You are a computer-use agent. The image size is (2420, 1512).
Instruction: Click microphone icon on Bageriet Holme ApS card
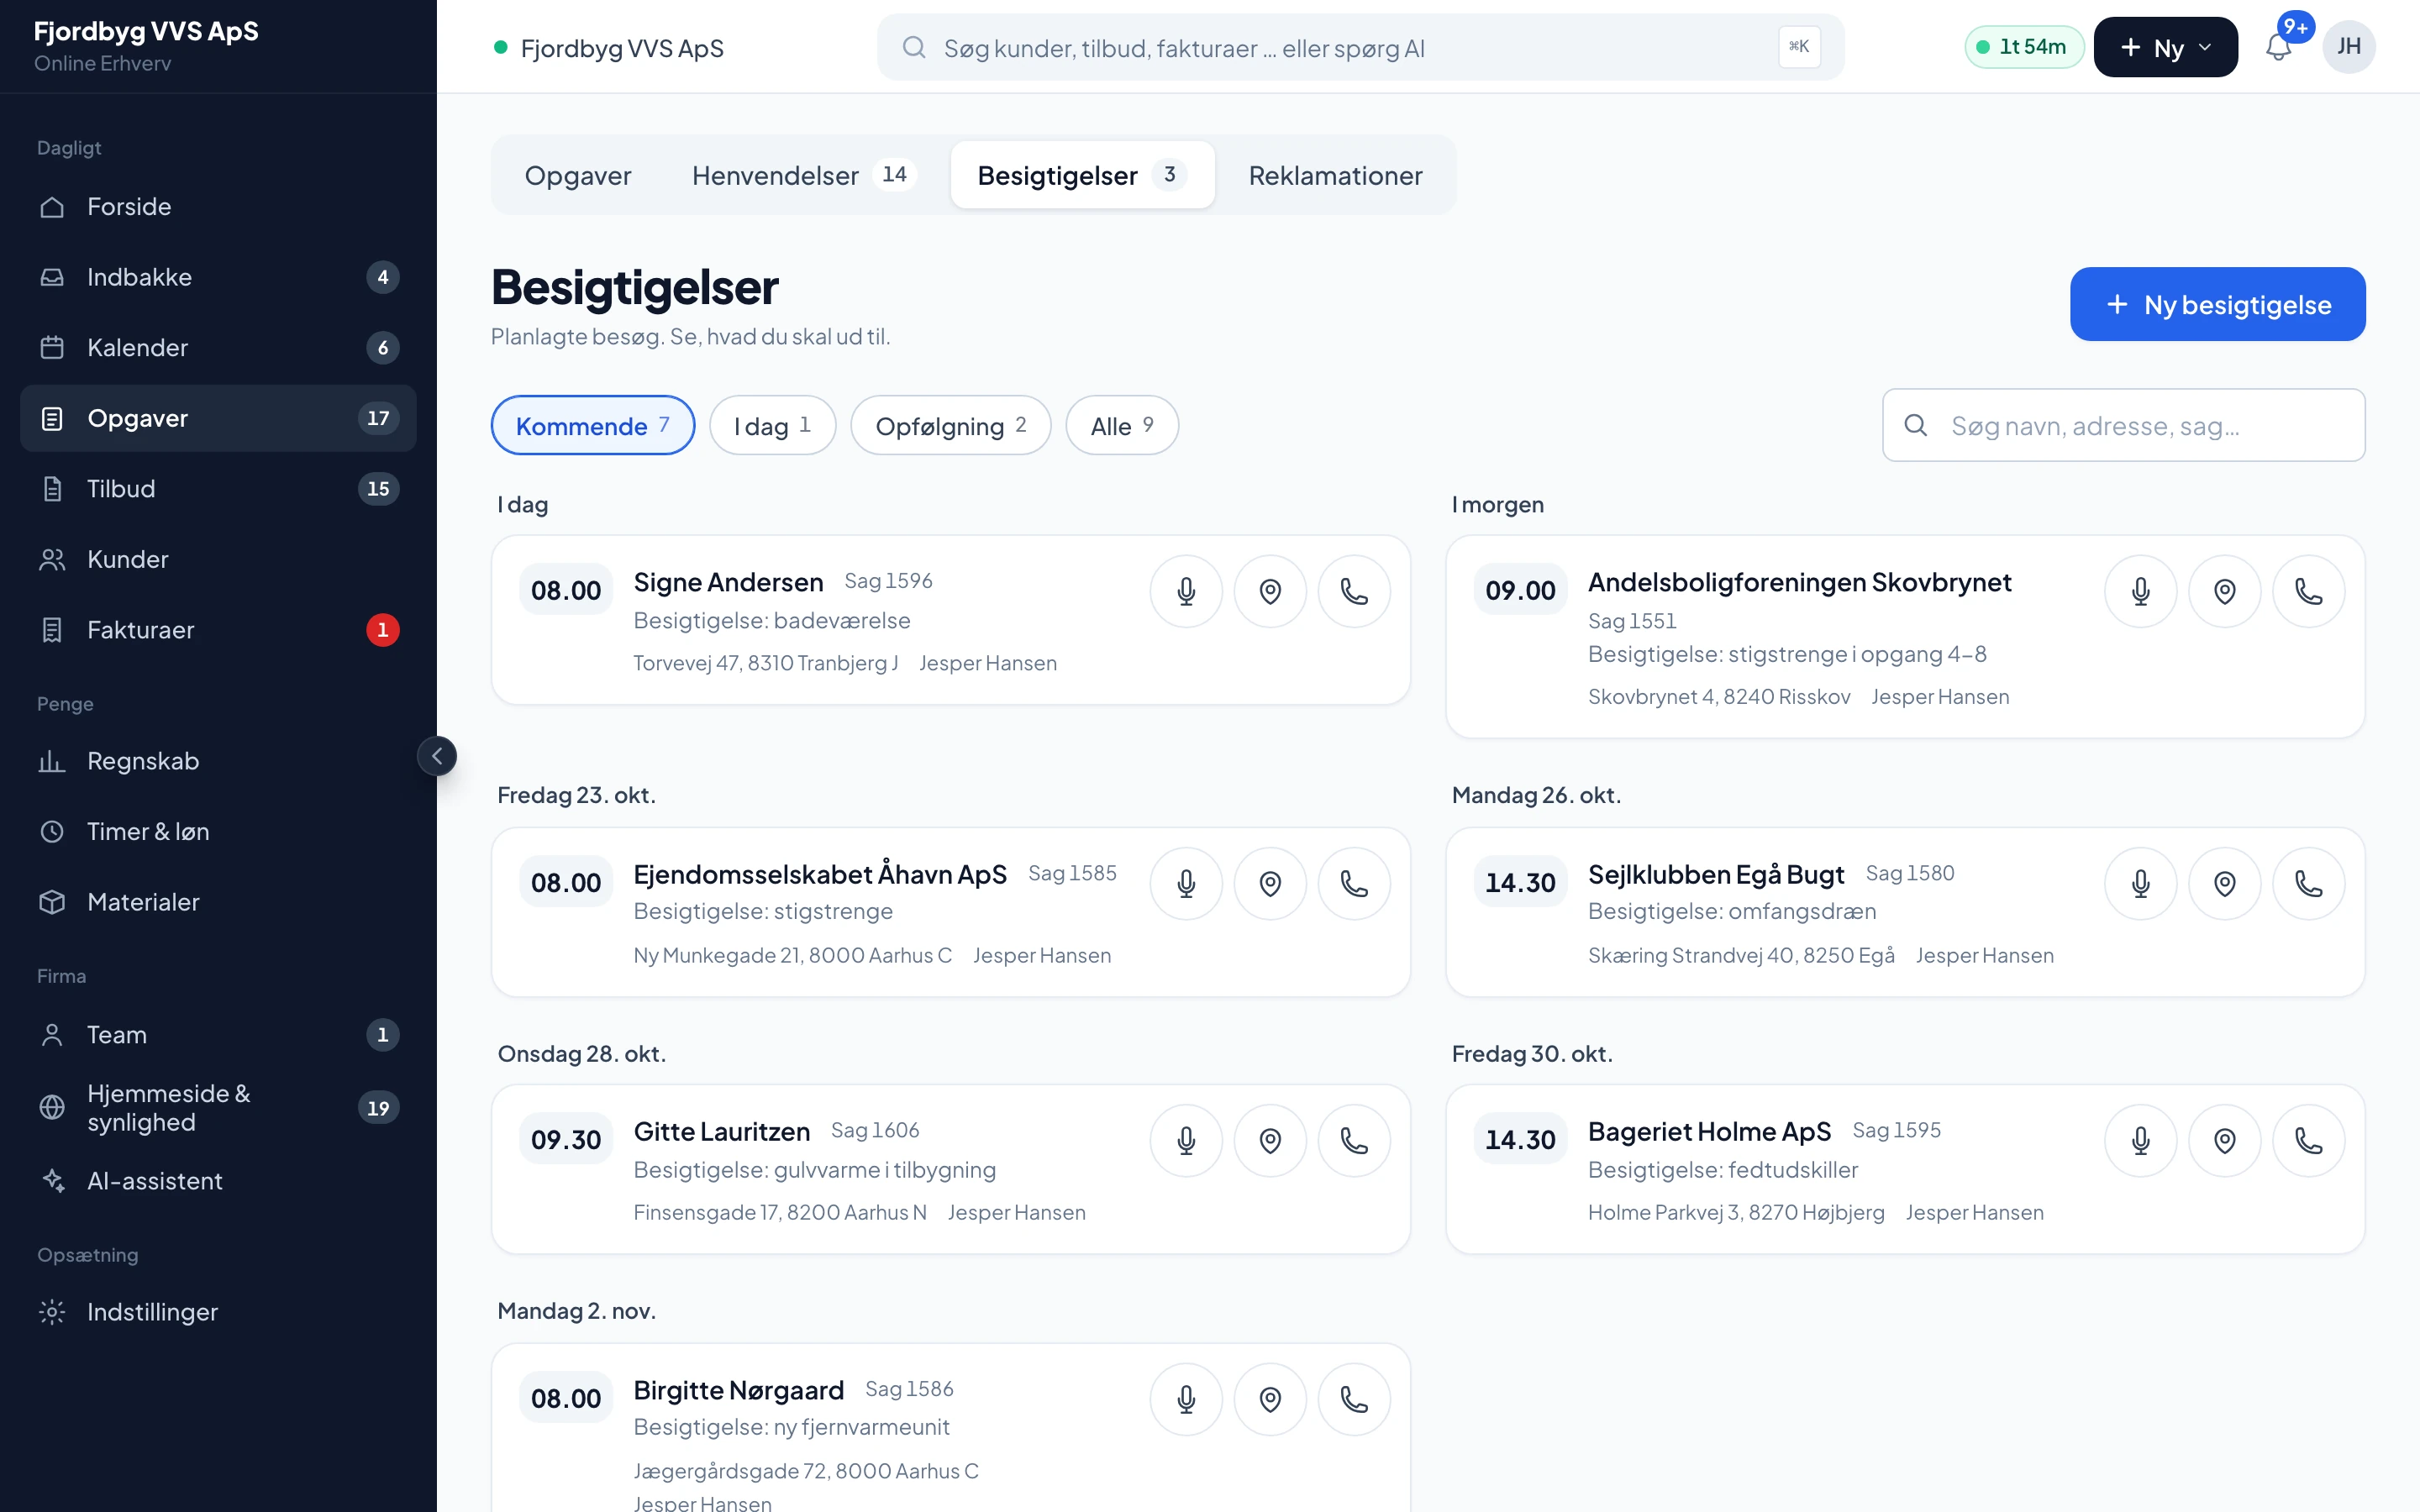[2141, 1140]
